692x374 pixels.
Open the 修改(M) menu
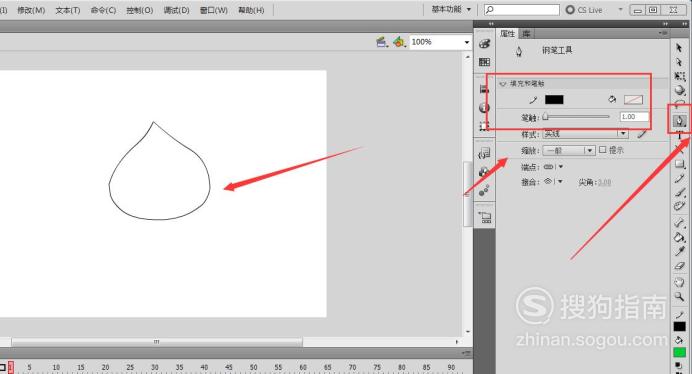tap(31, 10)
